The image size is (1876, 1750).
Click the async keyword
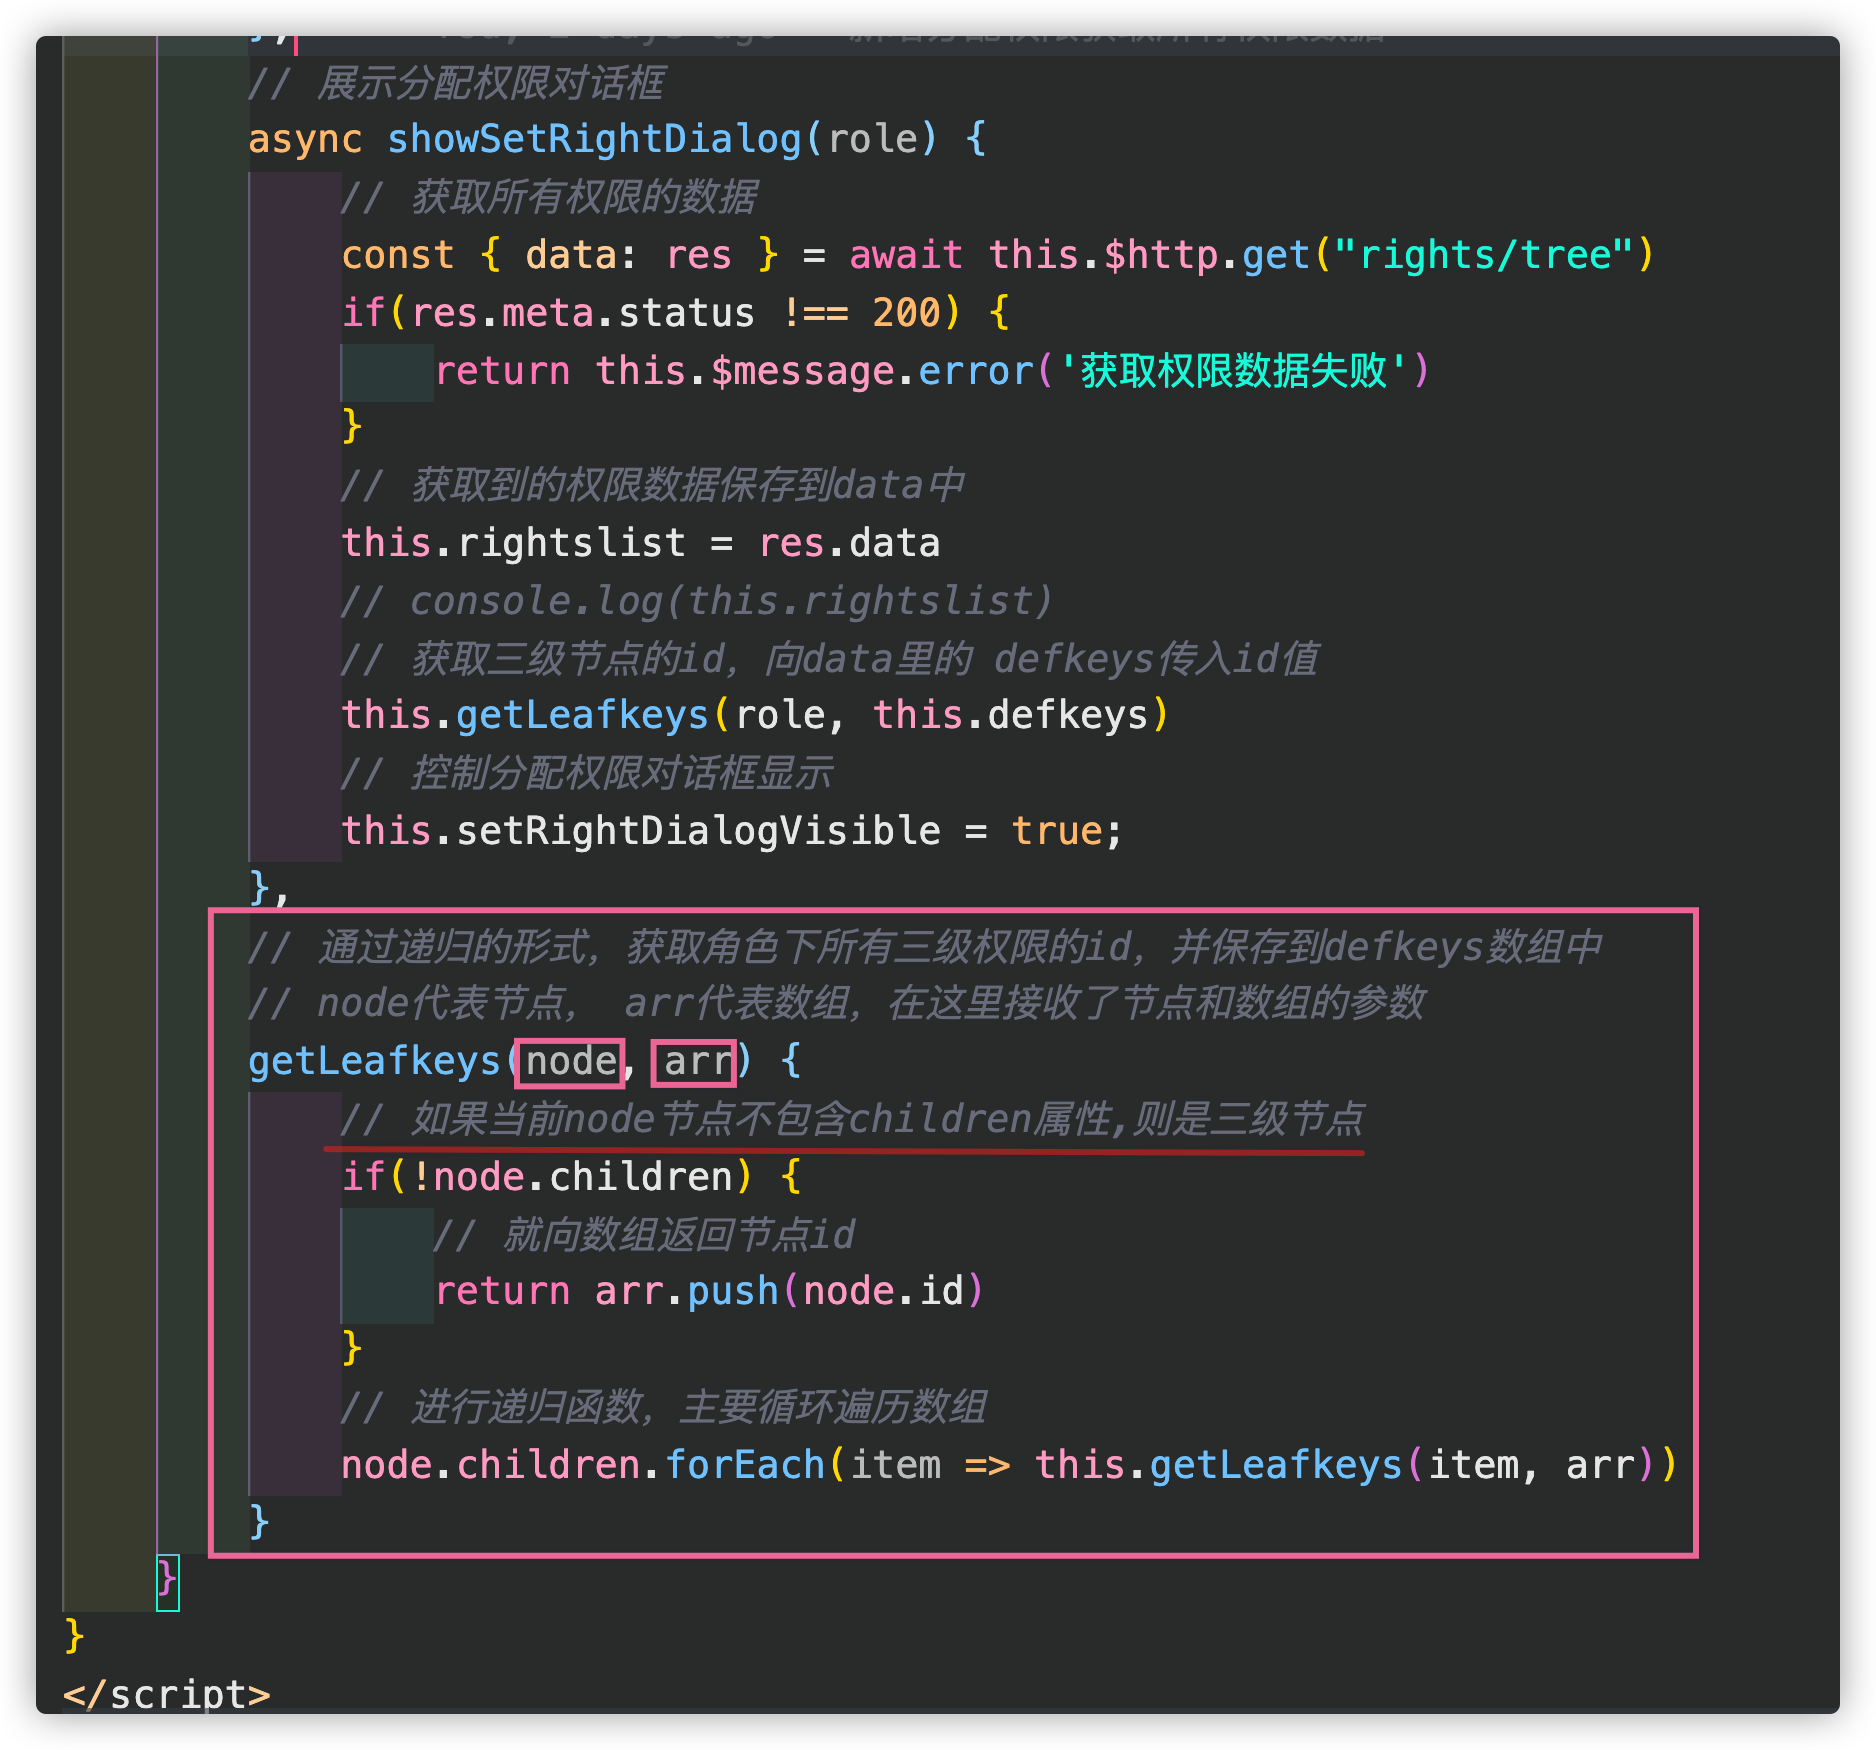tap(305, 139)
